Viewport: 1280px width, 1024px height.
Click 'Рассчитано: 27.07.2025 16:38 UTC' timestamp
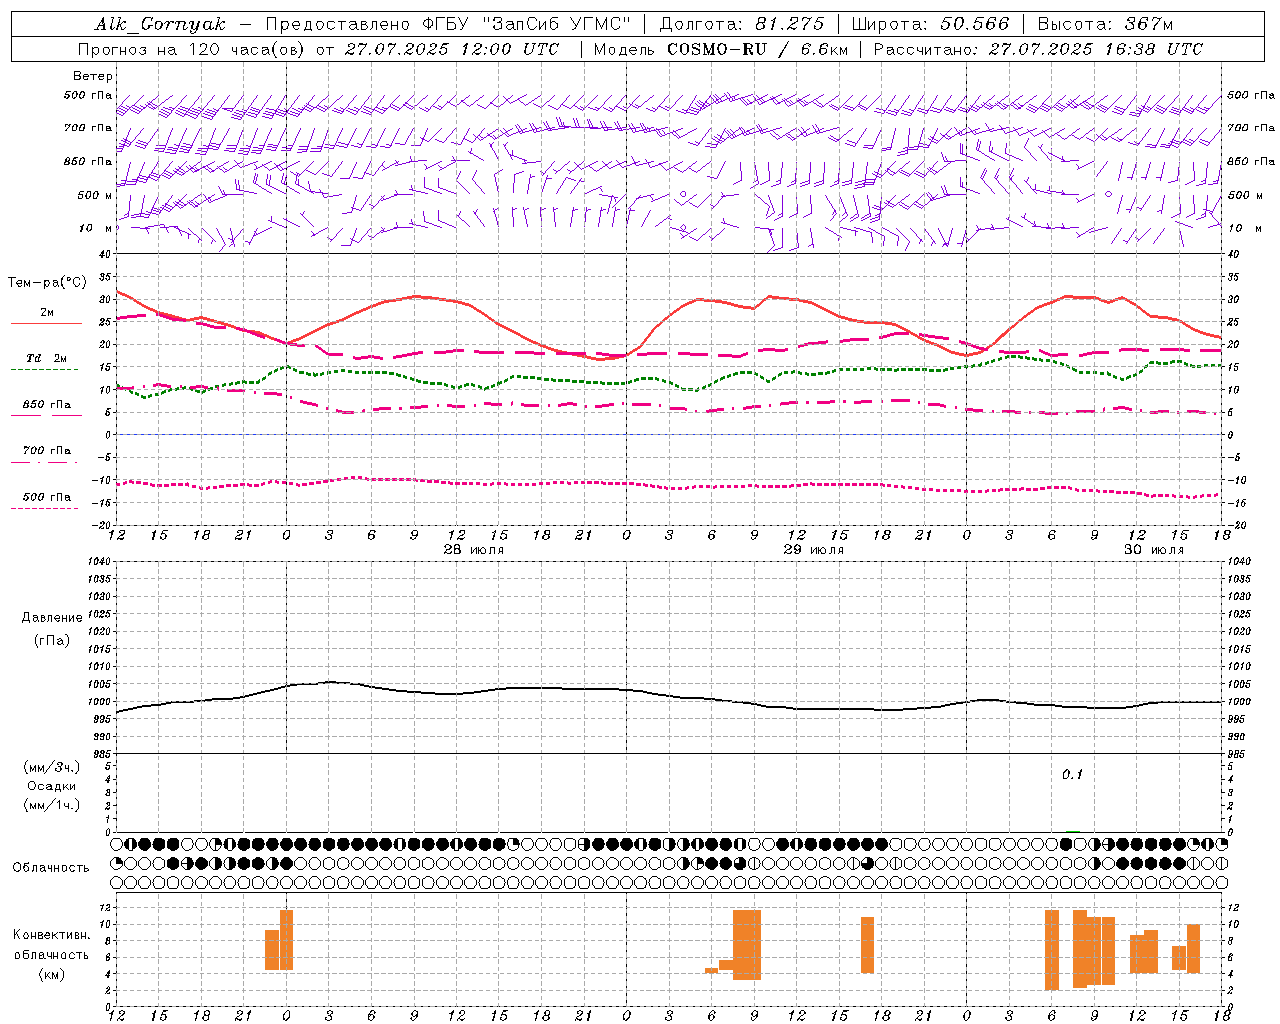click(x=1038, y=49)
